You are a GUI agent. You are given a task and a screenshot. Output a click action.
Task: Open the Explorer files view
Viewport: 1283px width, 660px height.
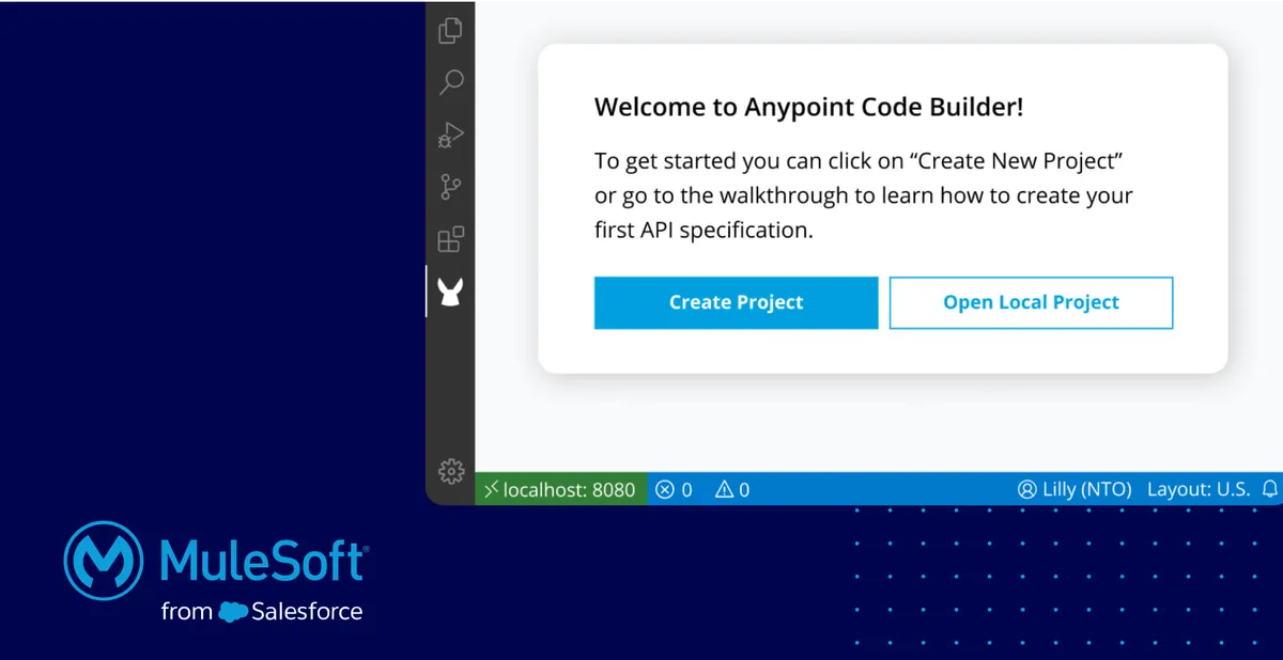coord(451,30)
